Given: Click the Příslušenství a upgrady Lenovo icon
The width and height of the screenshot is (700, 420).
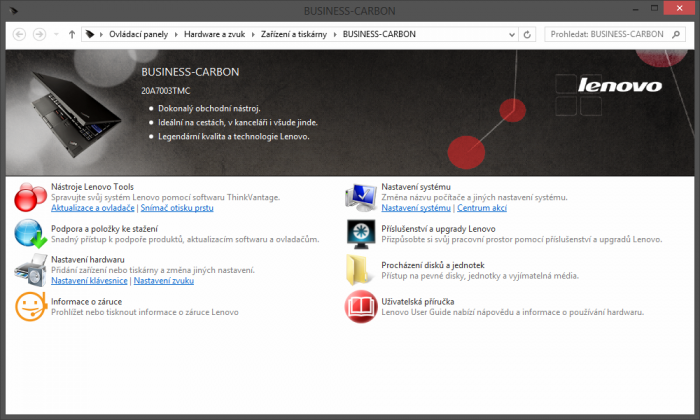Looking at the screenshot, I should (x=360, y=233).
